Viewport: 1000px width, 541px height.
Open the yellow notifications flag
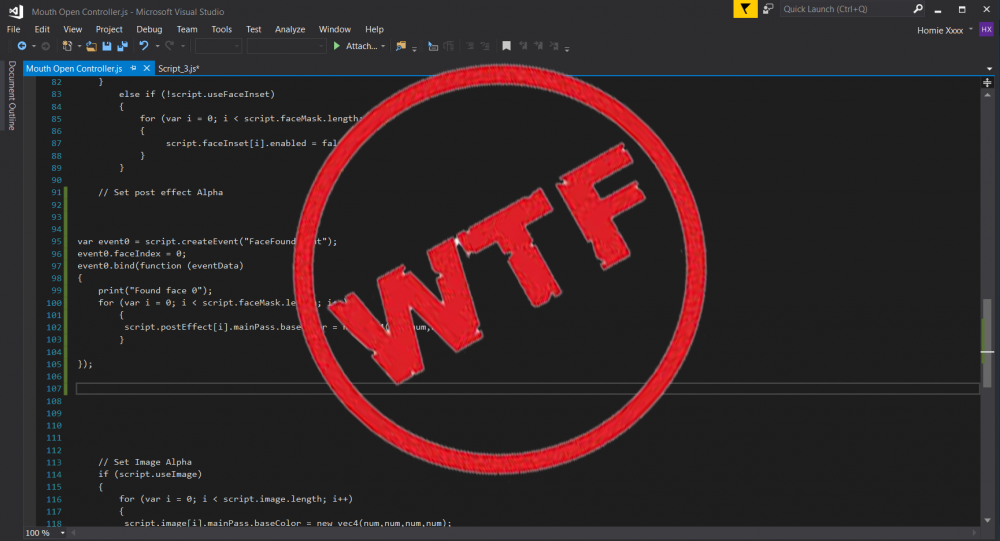coord(746,9)
